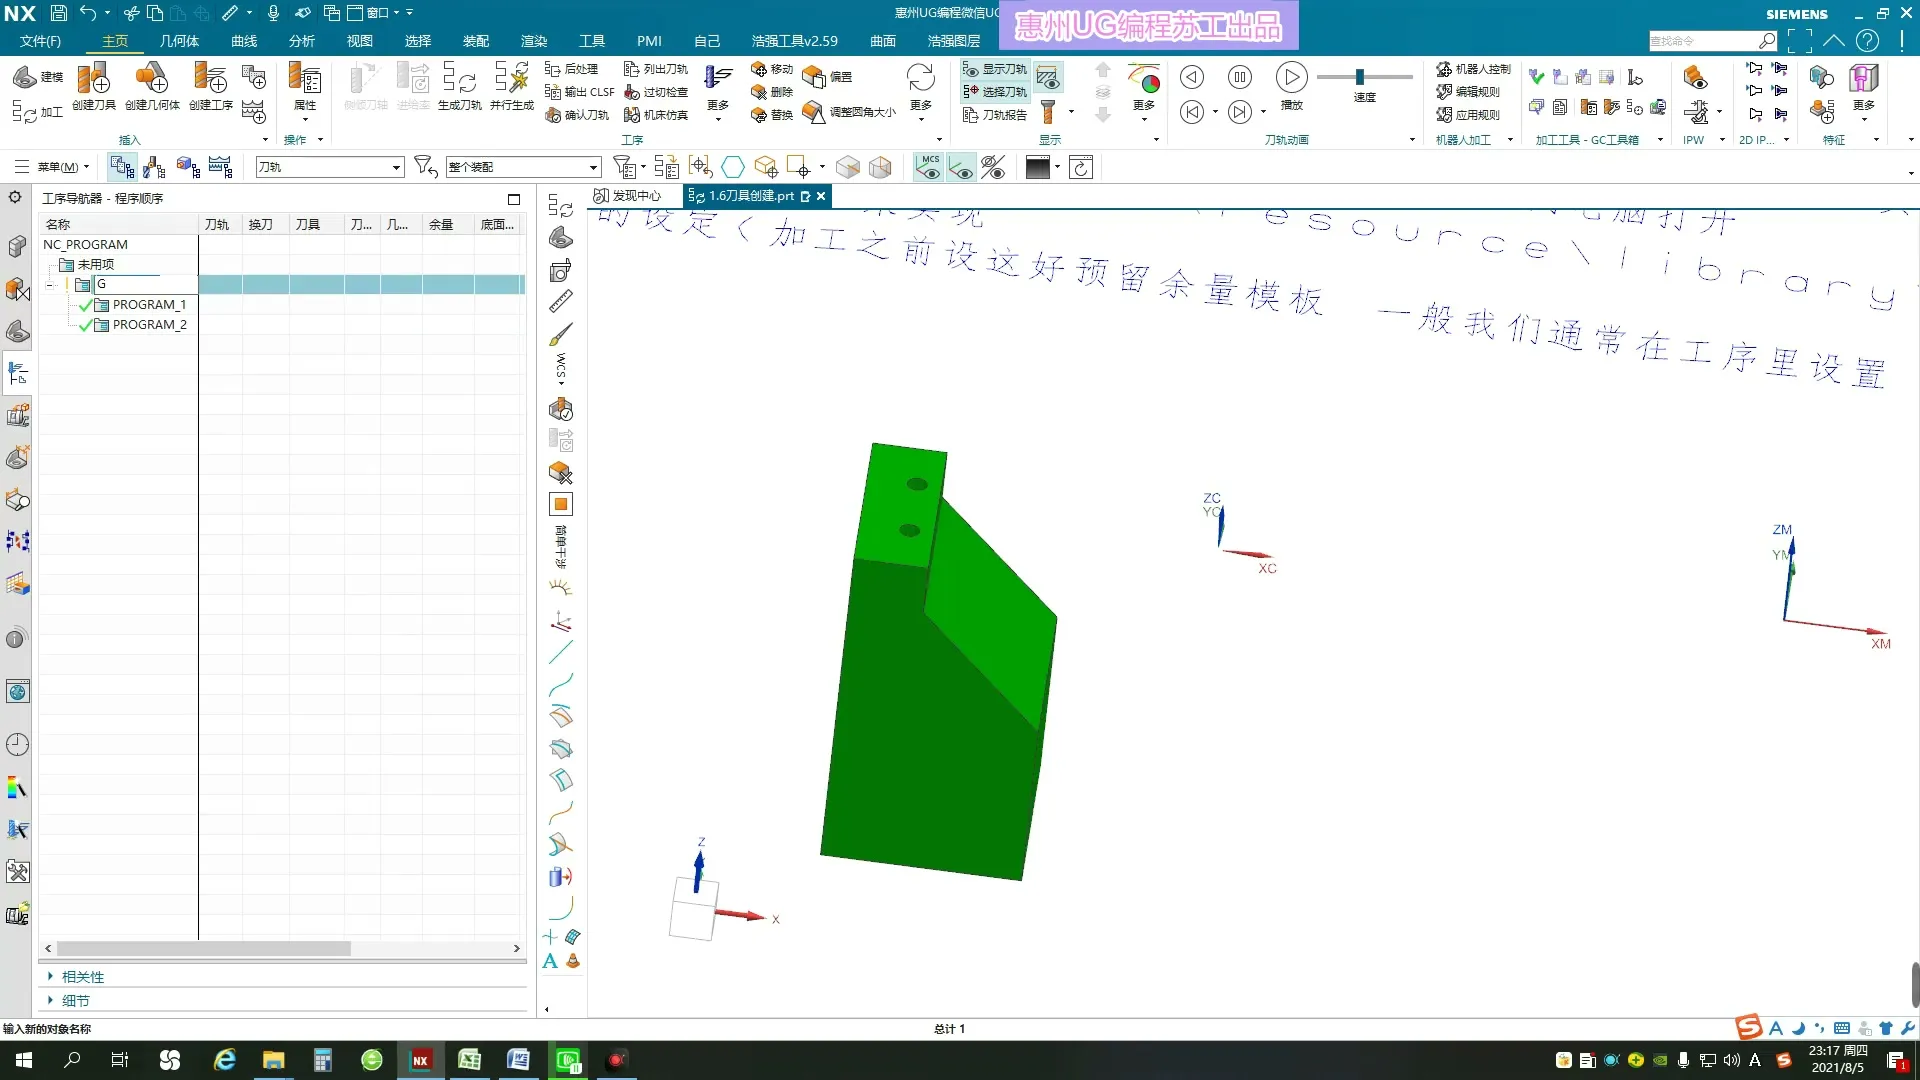The image size is (1920, 1080).
Task: Open the 几何体 ribbon tab
Action: click(179, 41)
